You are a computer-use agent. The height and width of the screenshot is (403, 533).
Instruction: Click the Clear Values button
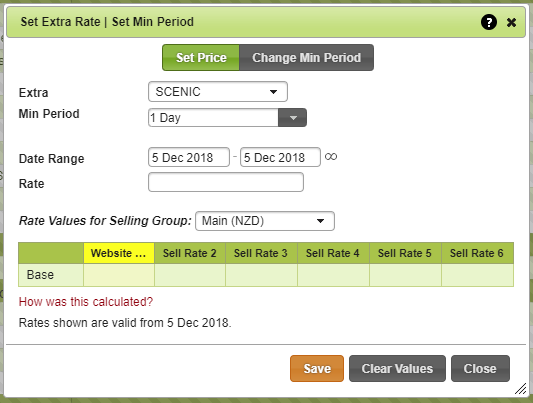(397, 369)
